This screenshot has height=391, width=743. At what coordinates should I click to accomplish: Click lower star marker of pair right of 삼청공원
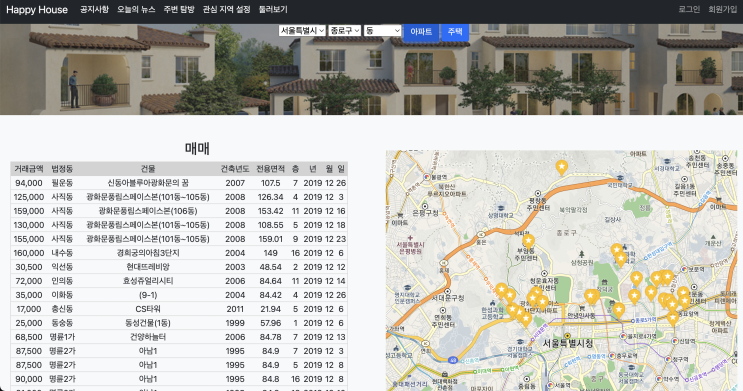tap(621, 259)
